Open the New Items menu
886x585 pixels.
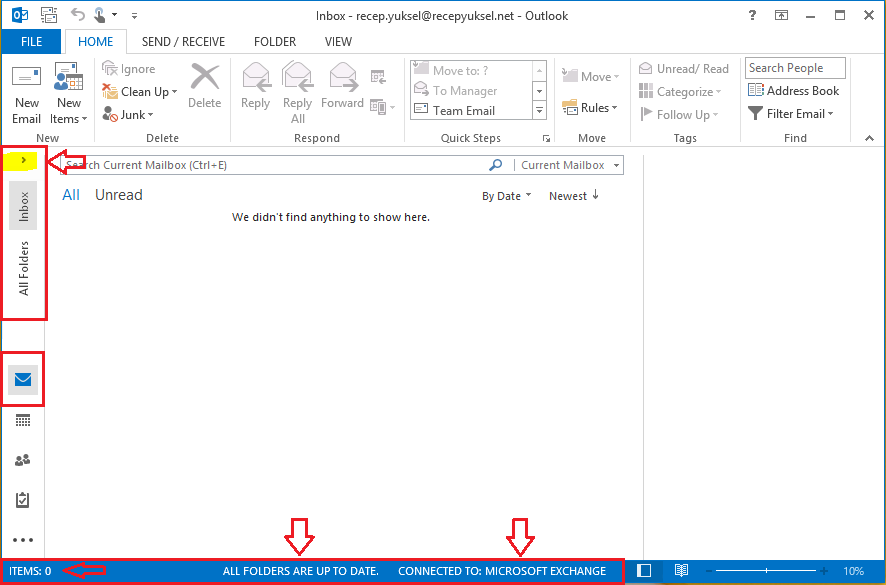(68, 94)
